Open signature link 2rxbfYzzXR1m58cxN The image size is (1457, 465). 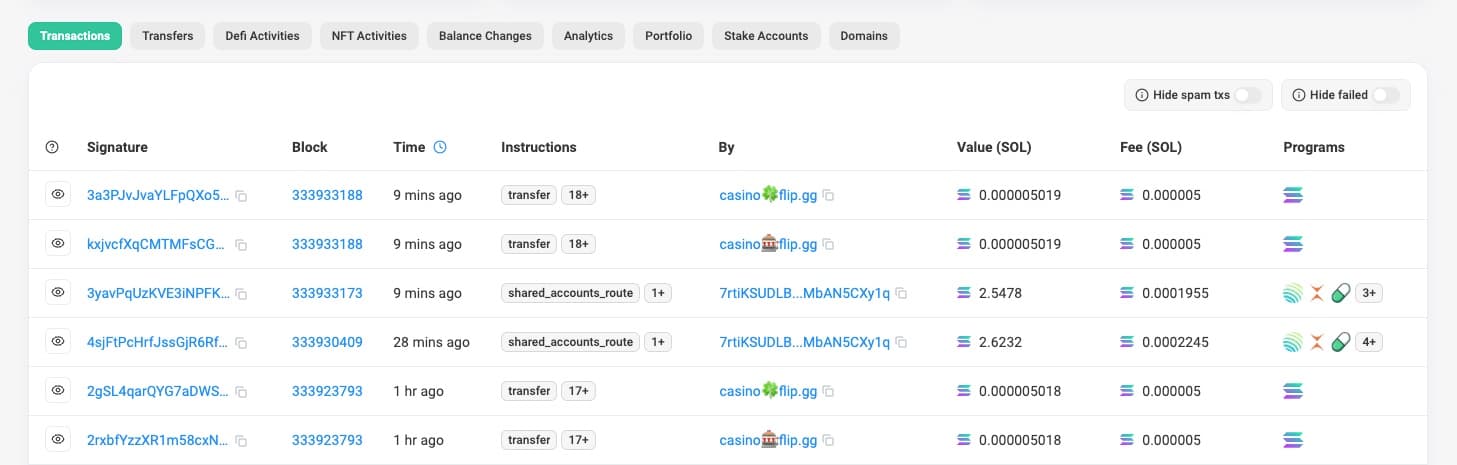(158, 440)
